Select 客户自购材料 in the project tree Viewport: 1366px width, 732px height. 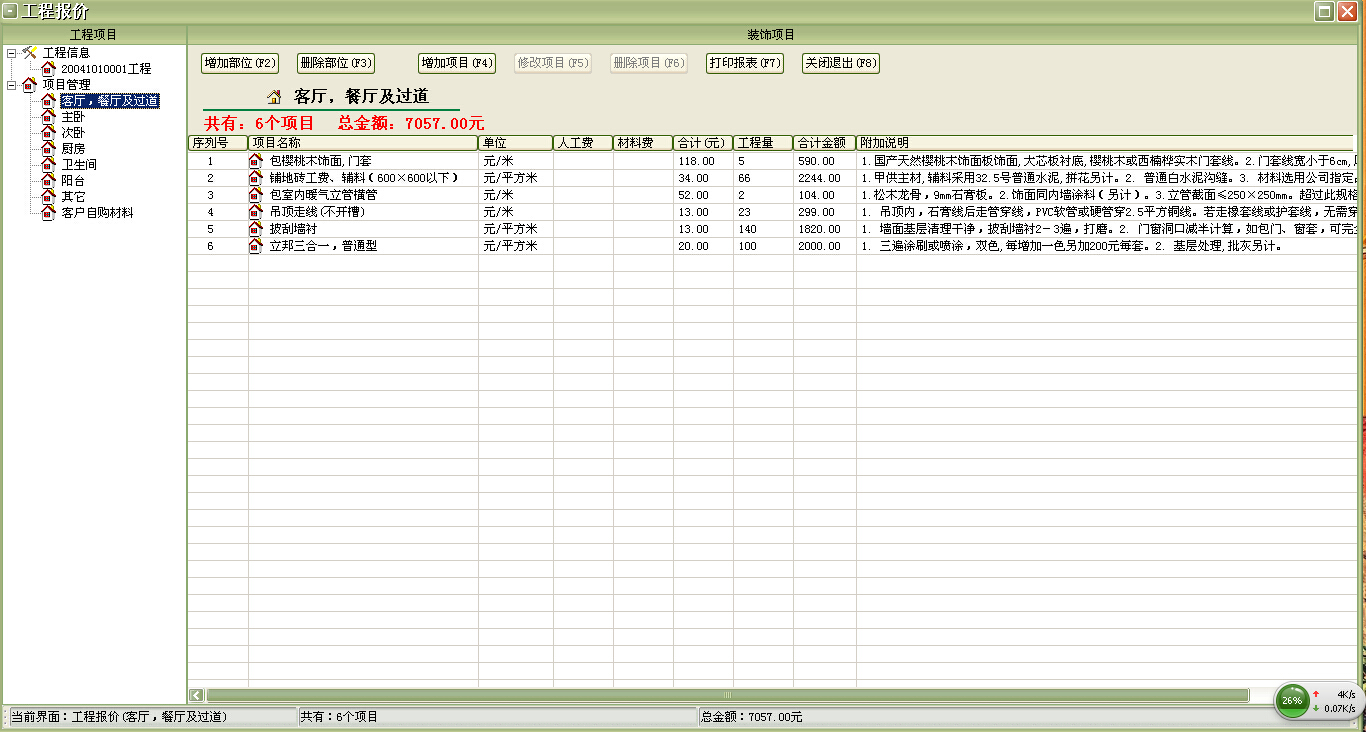[x=97, y=213]
